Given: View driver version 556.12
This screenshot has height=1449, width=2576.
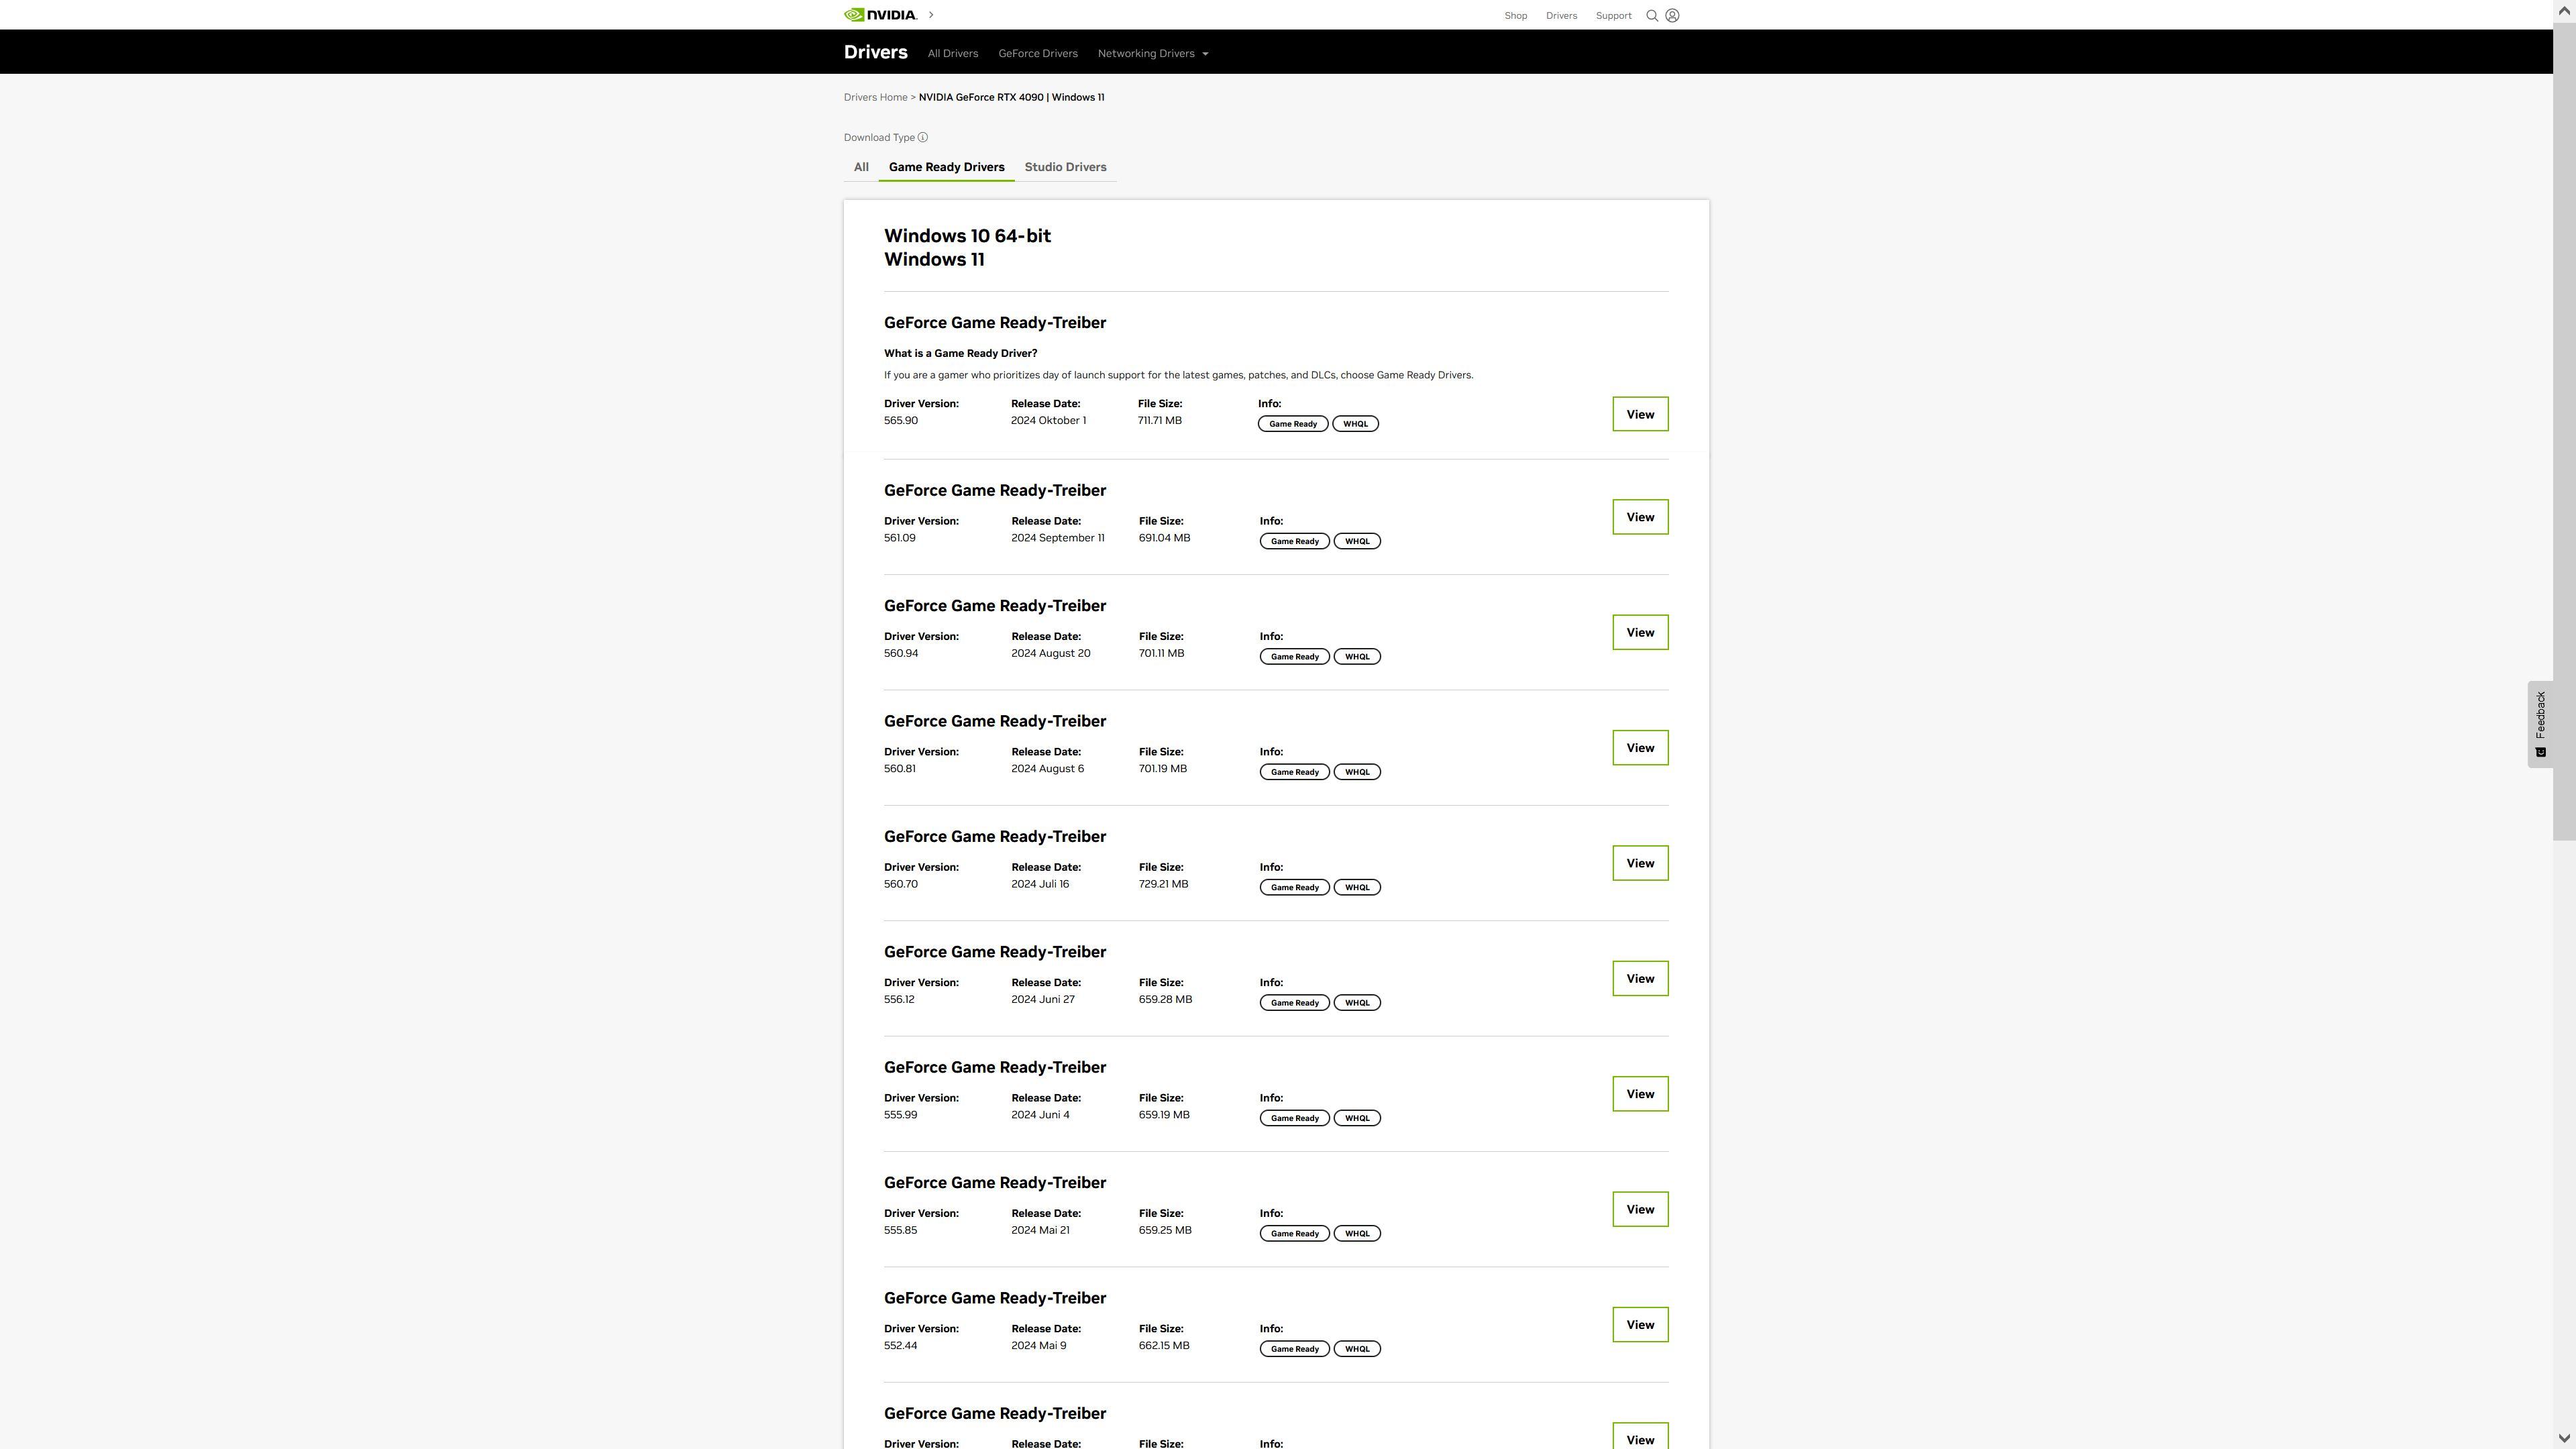Looking at the screenshot, I should [x=1639, y=978].
